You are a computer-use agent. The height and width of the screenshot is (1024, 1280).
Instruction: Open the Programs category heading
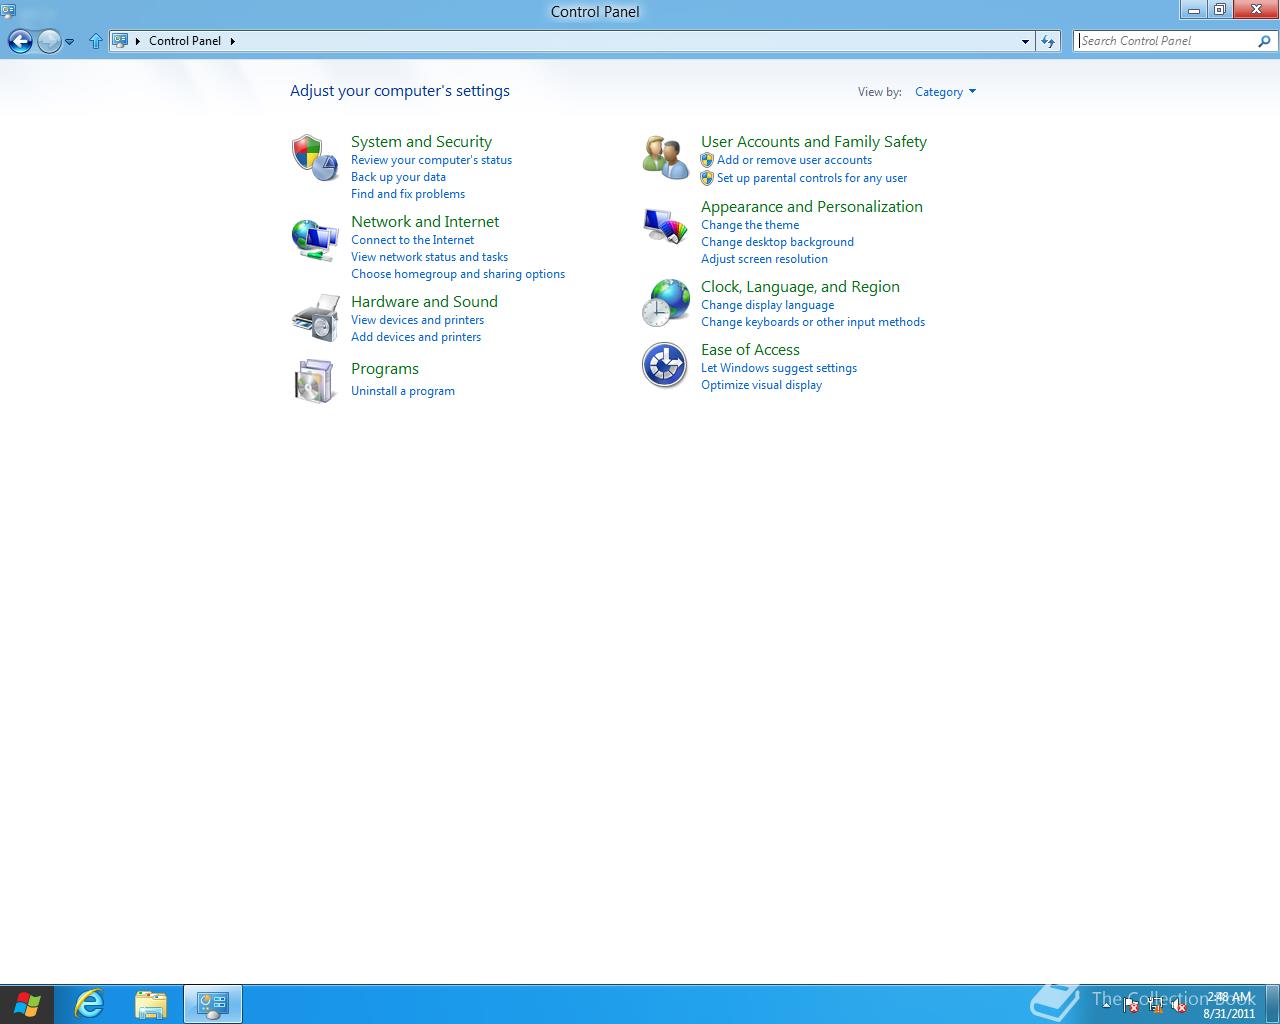385,369
